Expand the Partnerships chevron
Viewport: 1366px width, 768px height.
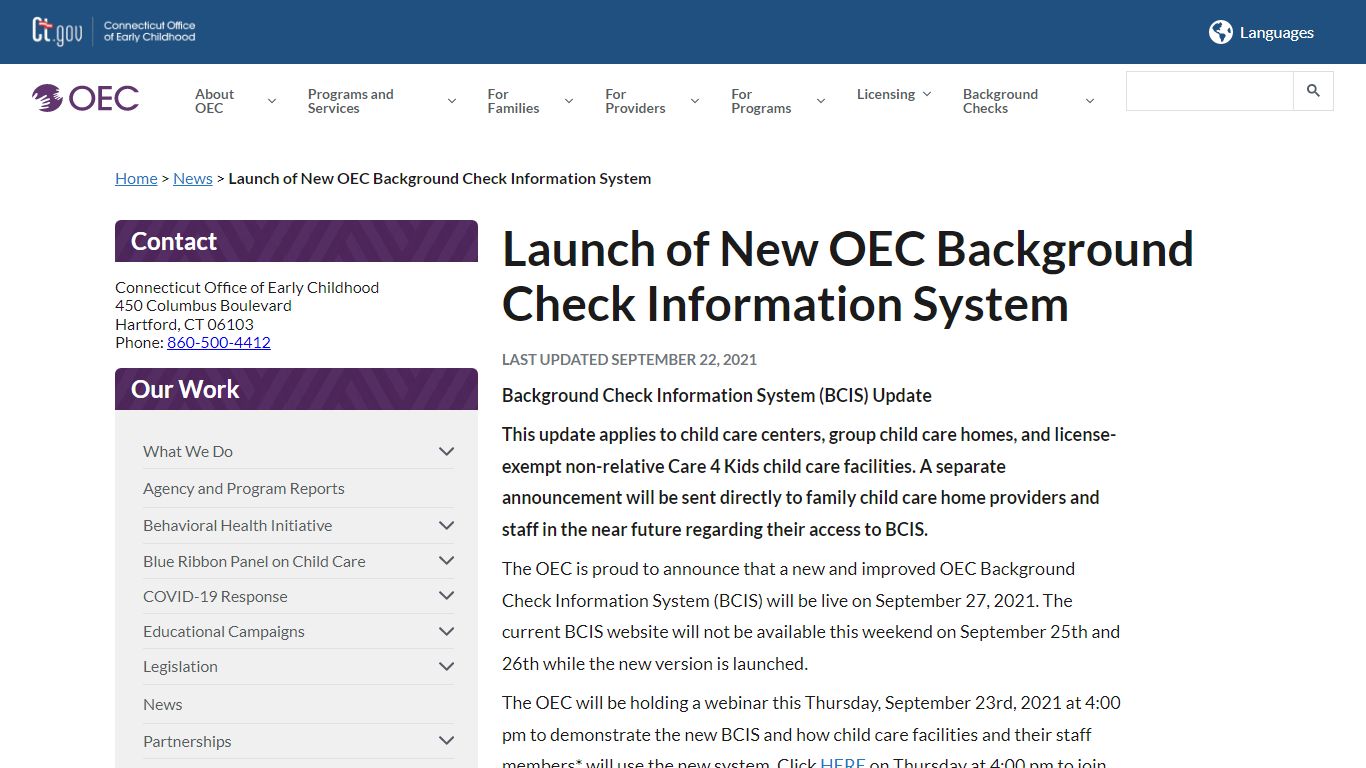(x=446, y=741)
